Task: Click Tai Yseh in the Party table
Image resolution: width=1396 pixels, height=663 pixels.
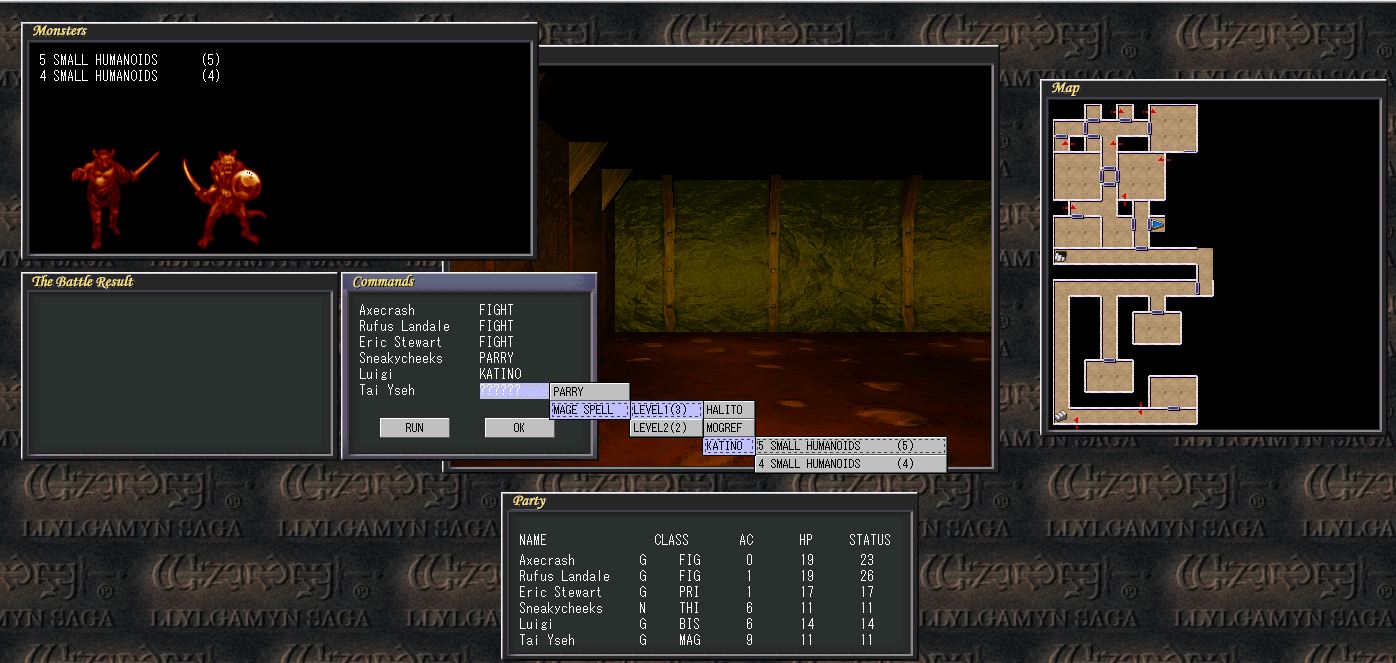Action: pyautogui.click(x=547, y=640)
